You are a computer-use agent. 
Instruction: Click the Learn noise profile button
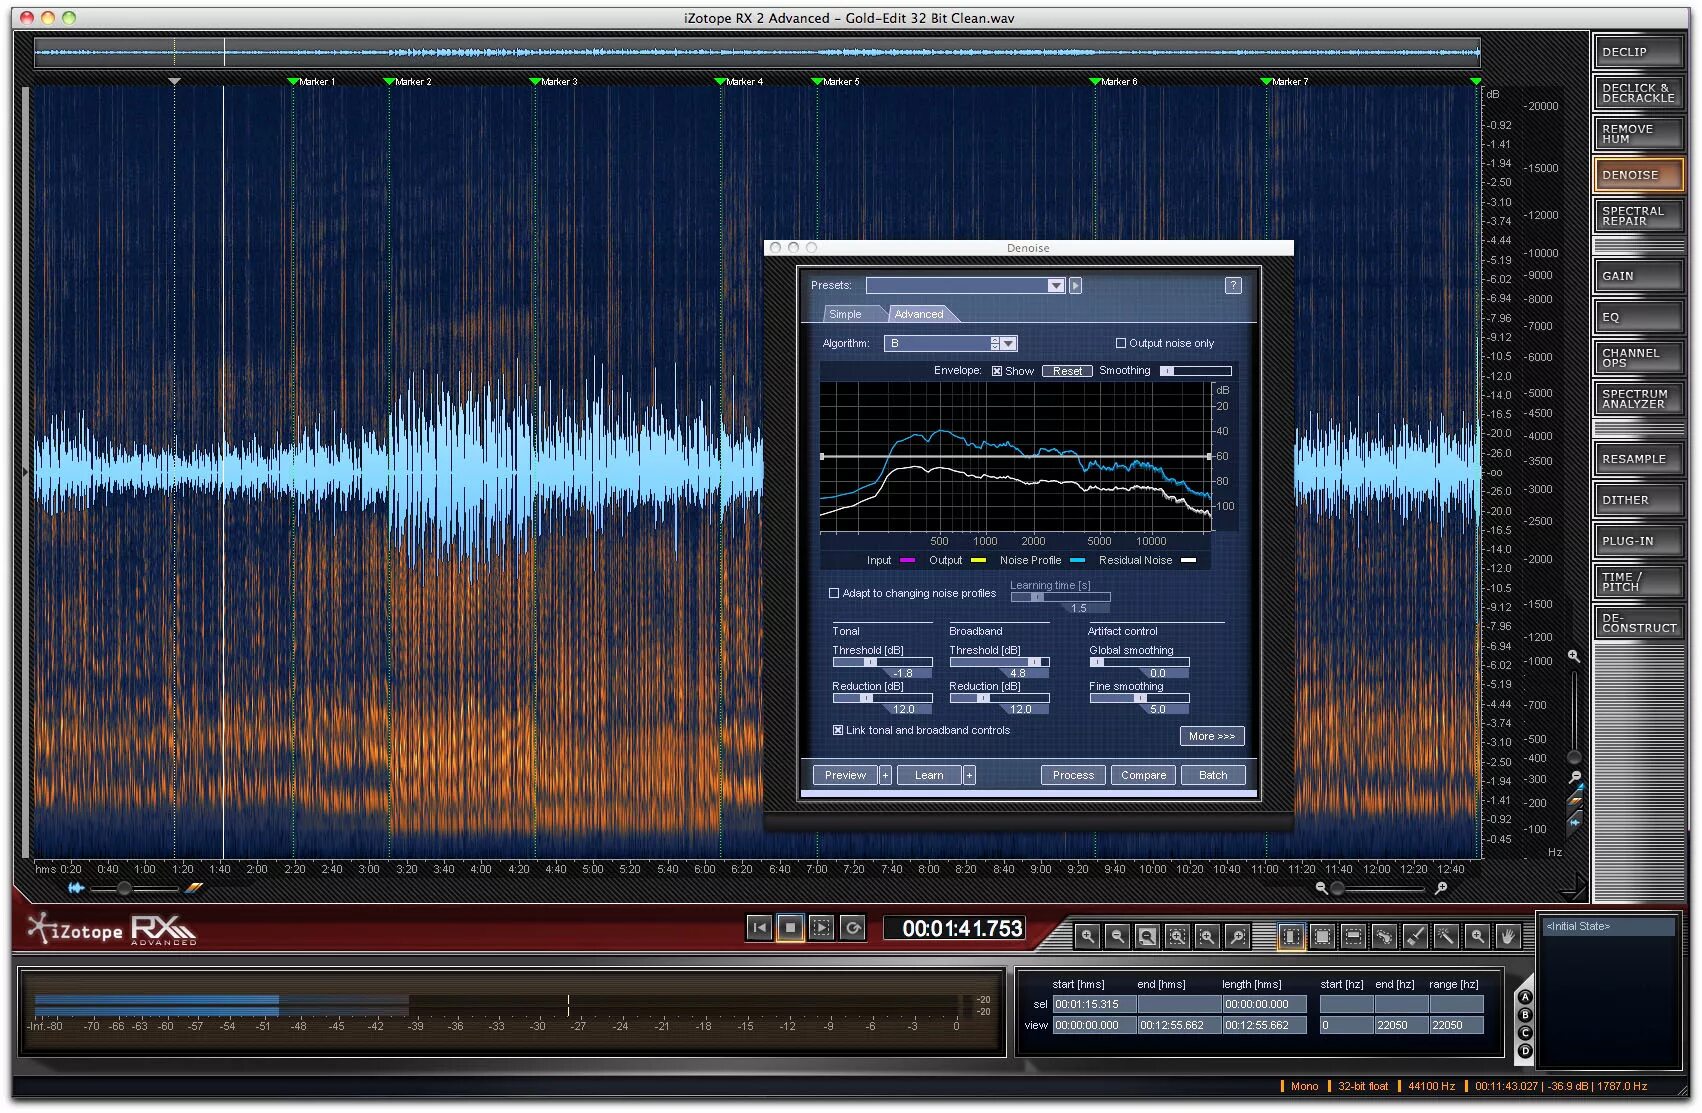coord(929,775)
